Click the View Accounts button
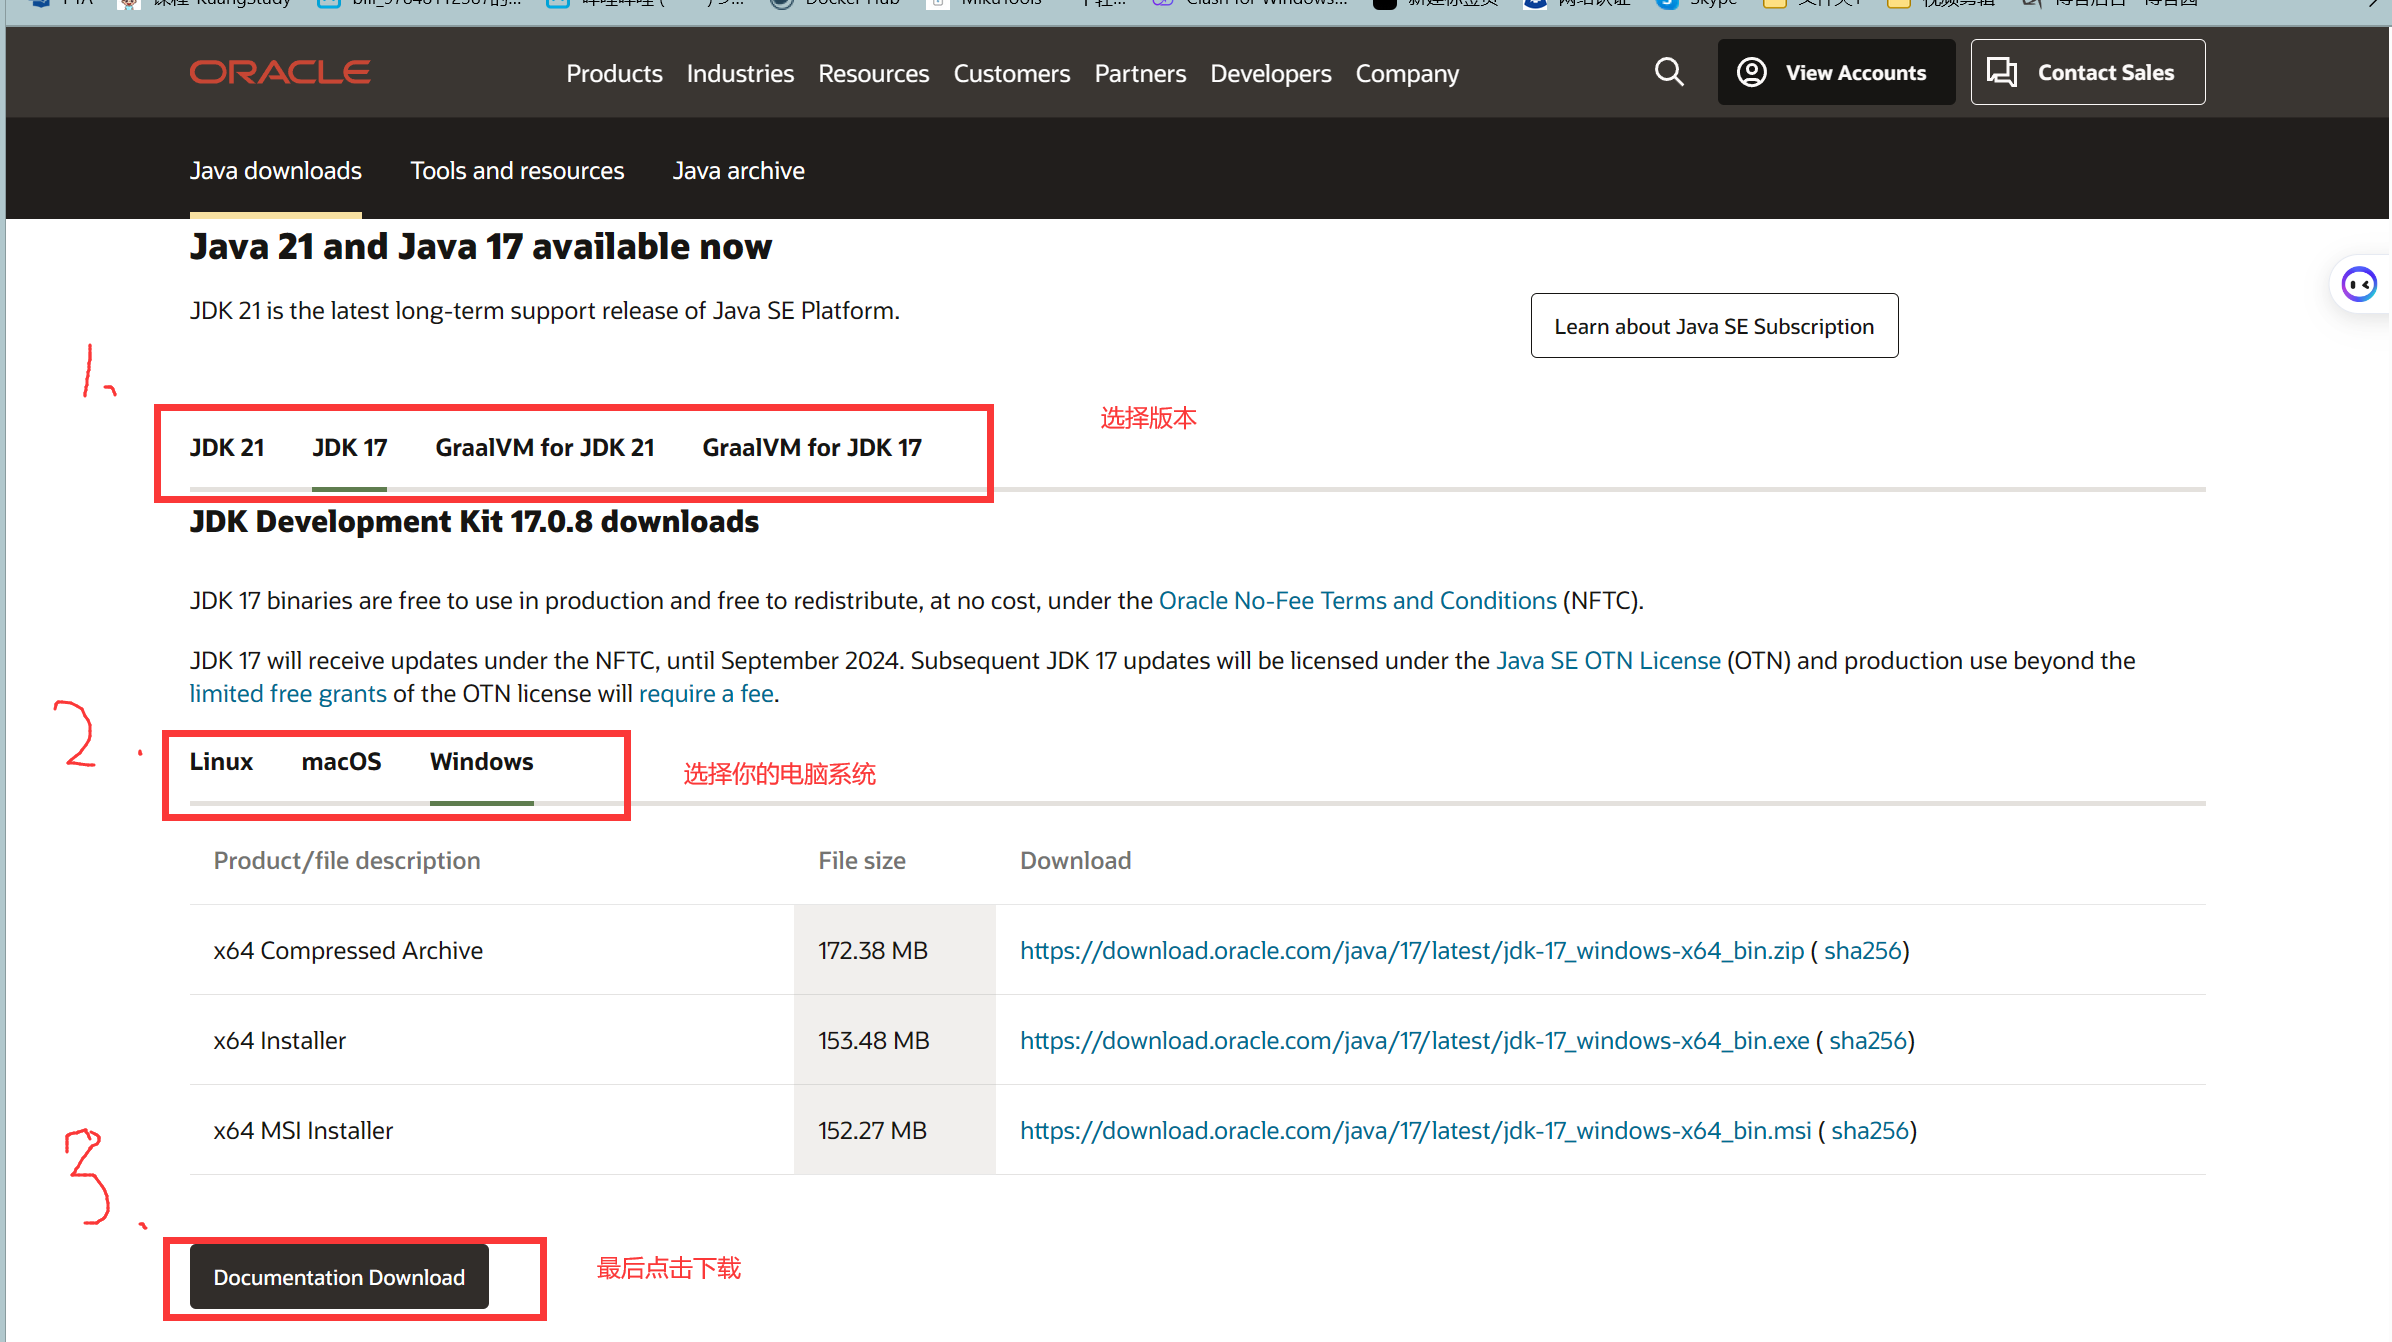Screen dimensions: 2392x1342 point(1836,72)
